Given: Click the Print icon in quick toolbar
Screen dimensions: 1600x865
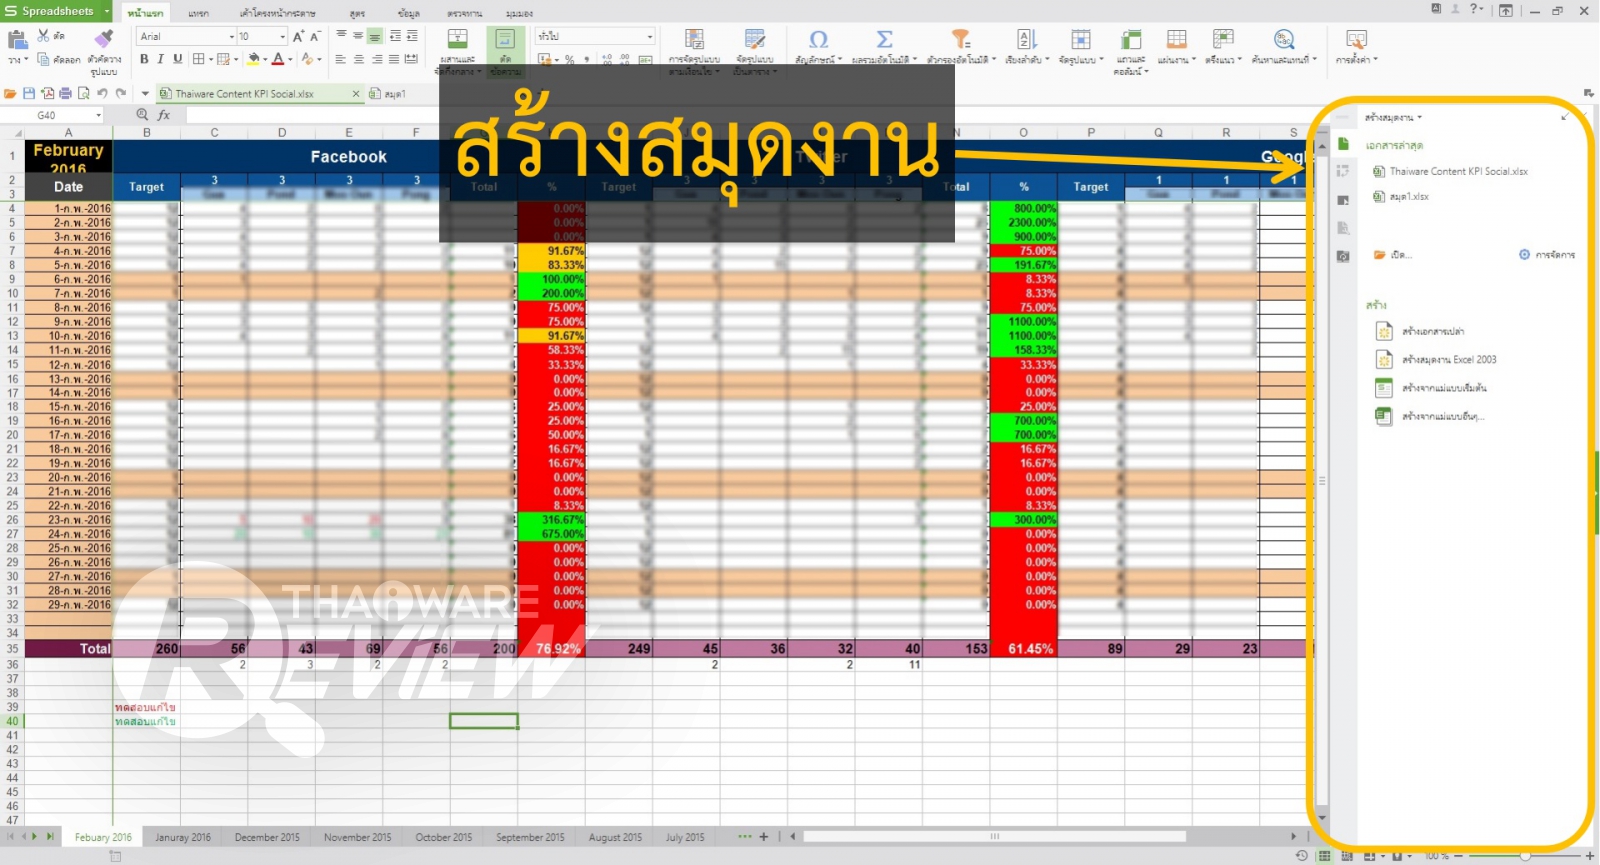Looking at the screenshot, I should point(65,93).
